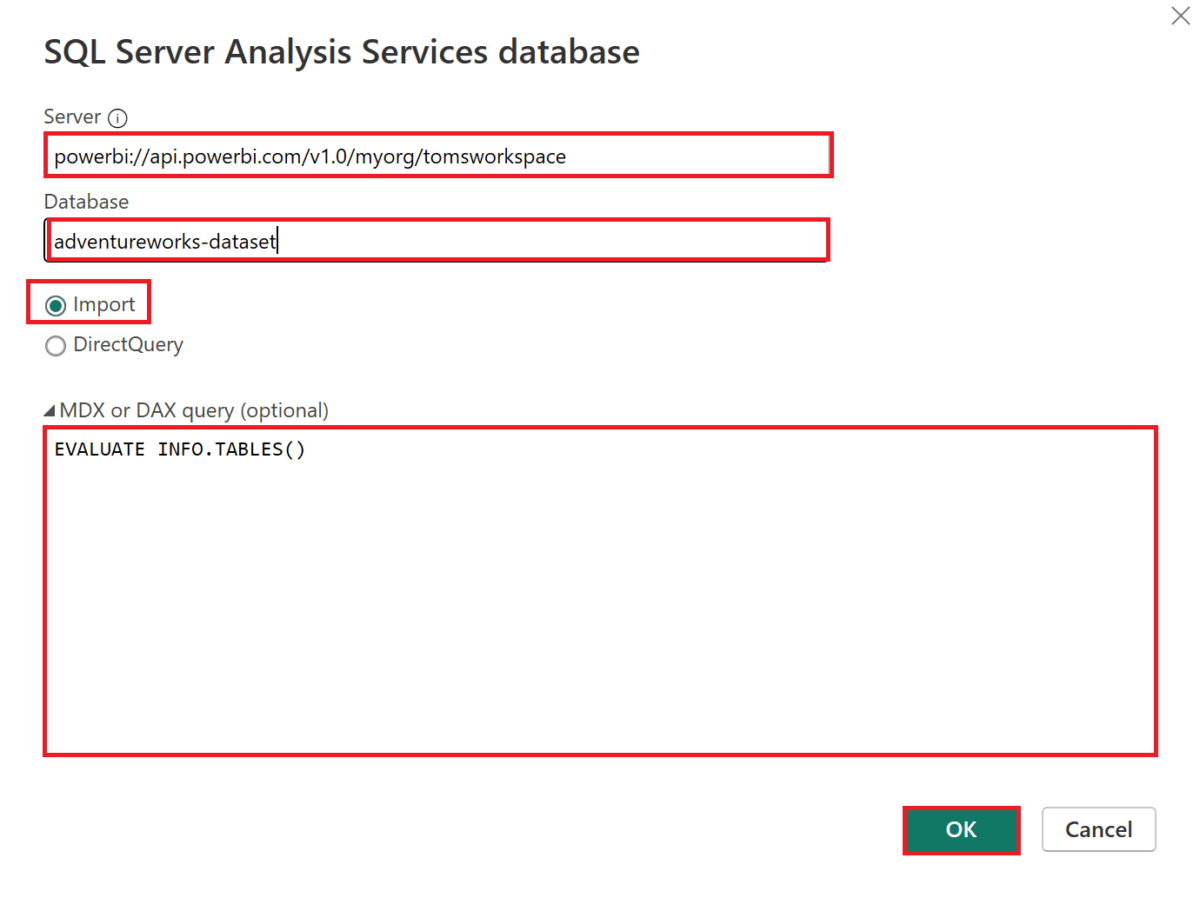The image size is (1200, 898).
Task: Select the Database field label
Action: (x=86, y=201)
